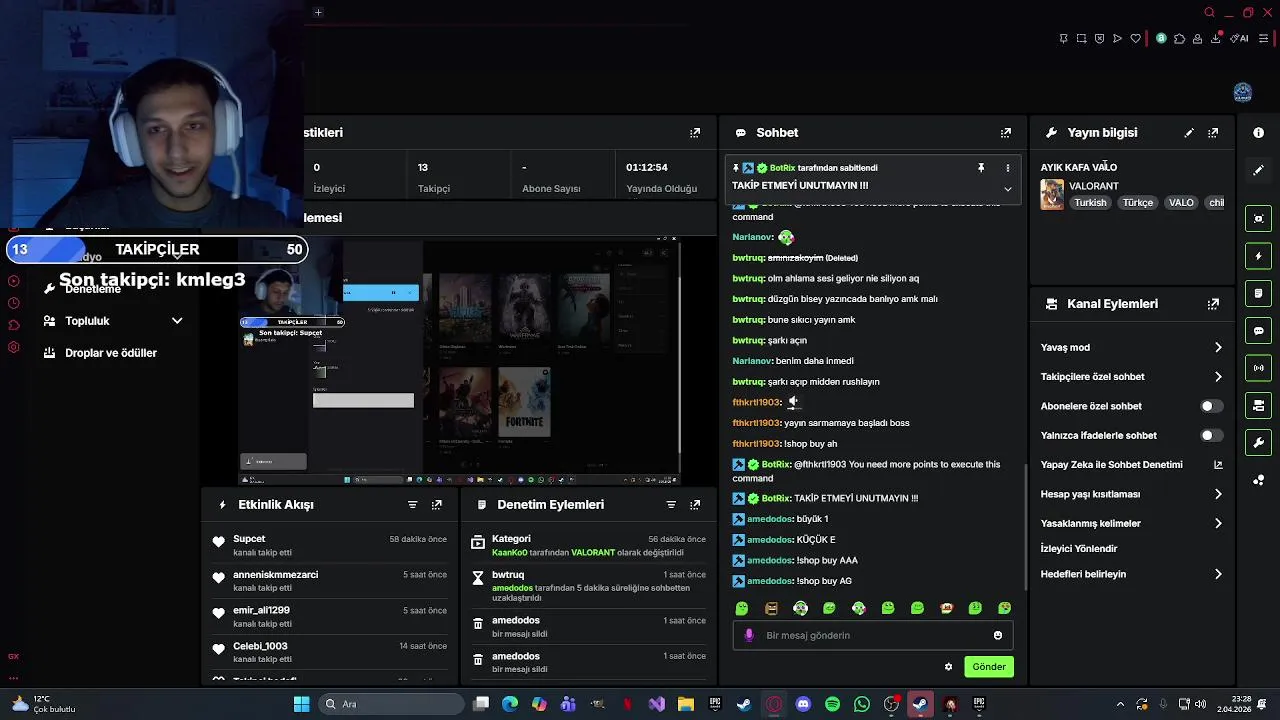Pop out the Sohbet chat panel
This screenshot has width=1280, height=720.
(1006, 132)
